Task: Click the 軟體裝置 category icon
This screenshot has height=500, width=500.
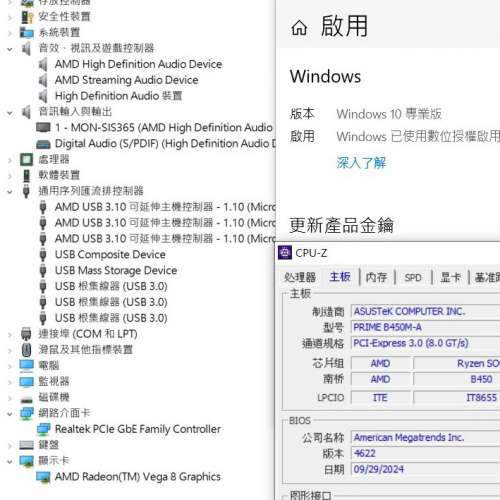Action: pyautogui.click(x=26, y=175)
